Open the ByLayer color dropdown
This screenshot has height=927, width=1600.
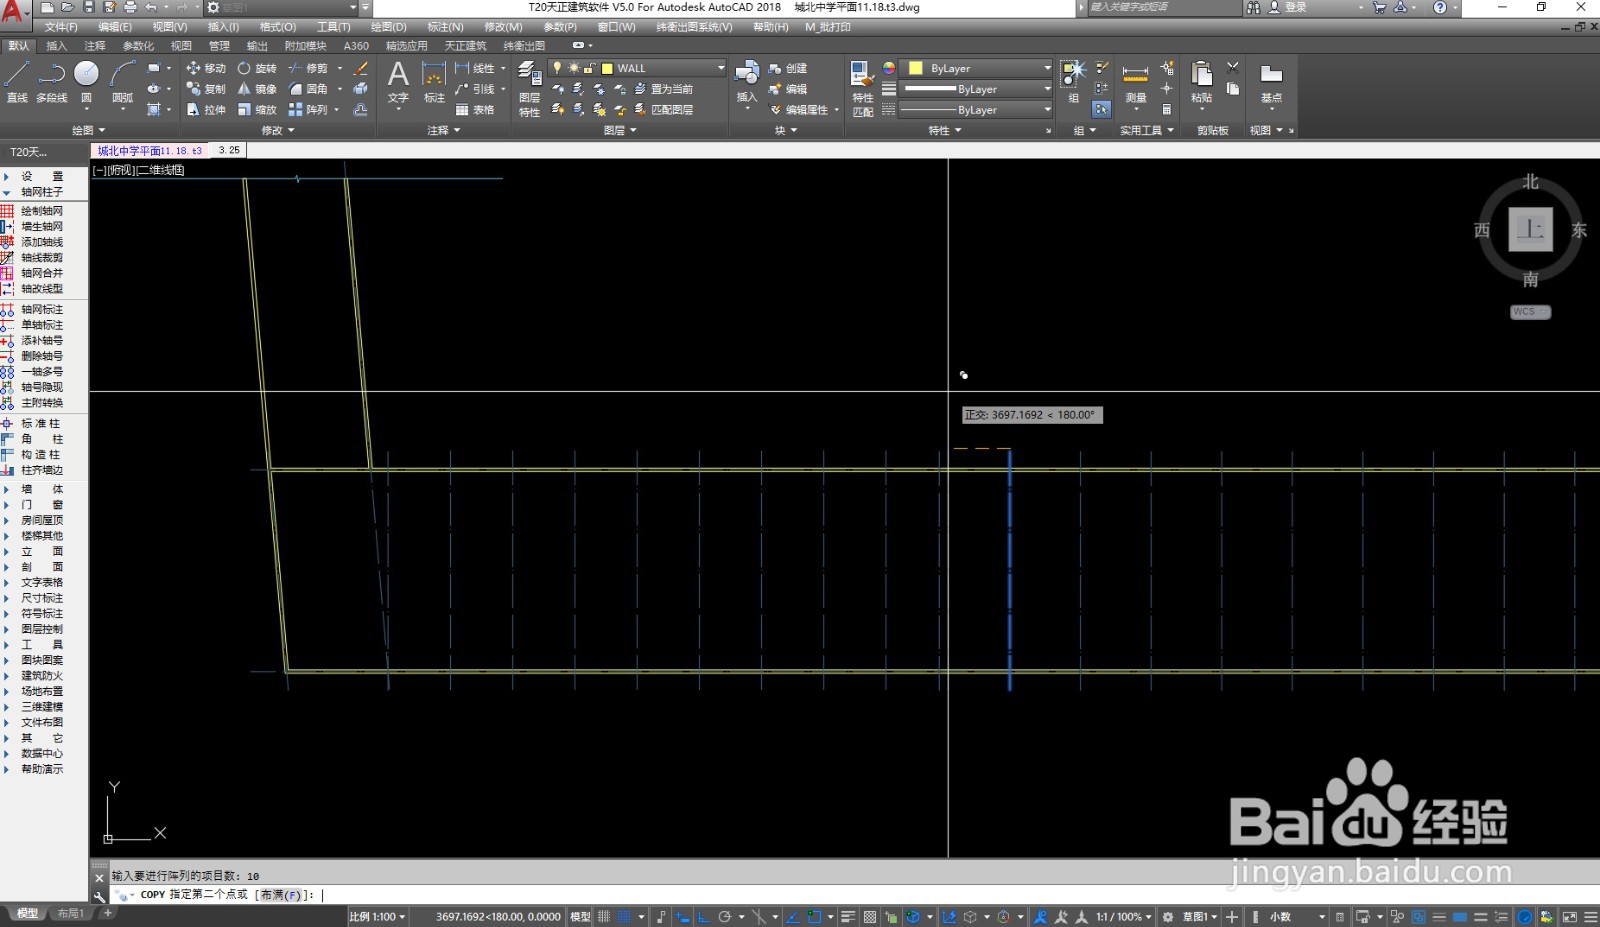[x=1047, y=68]
